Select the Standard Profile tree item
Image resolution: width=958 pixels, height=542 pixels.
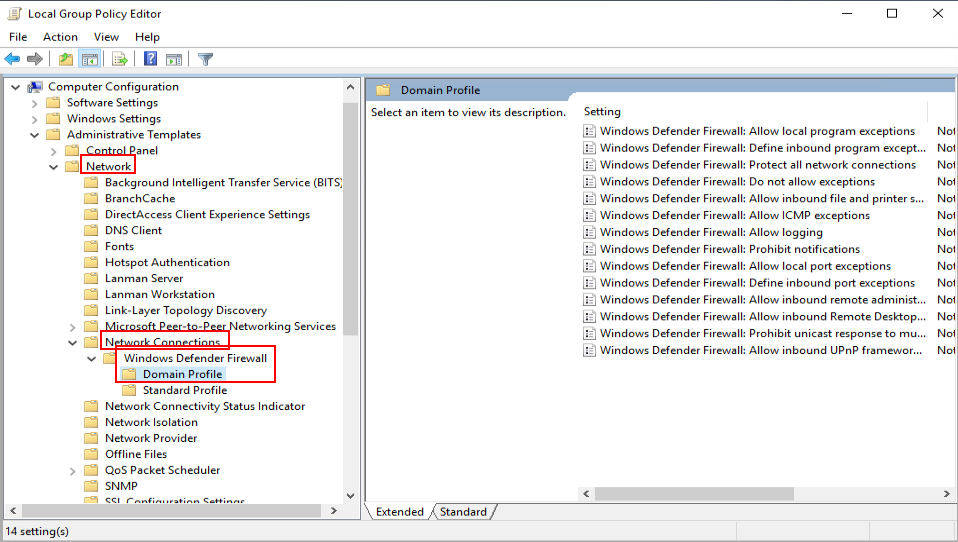[x=185, y=390]
